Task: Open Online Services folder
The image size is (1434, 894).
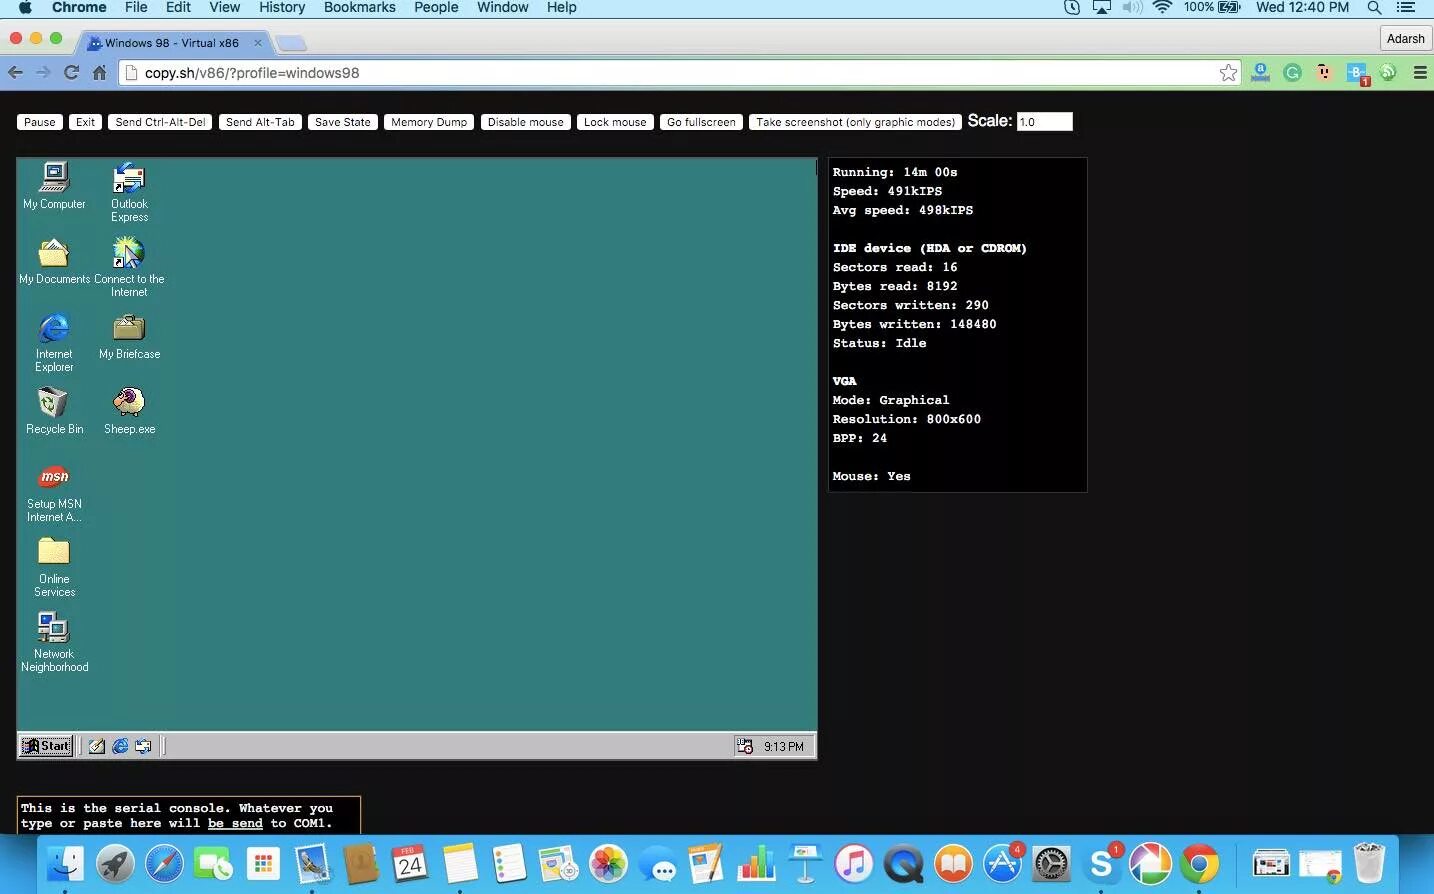Action: (54, 567)
